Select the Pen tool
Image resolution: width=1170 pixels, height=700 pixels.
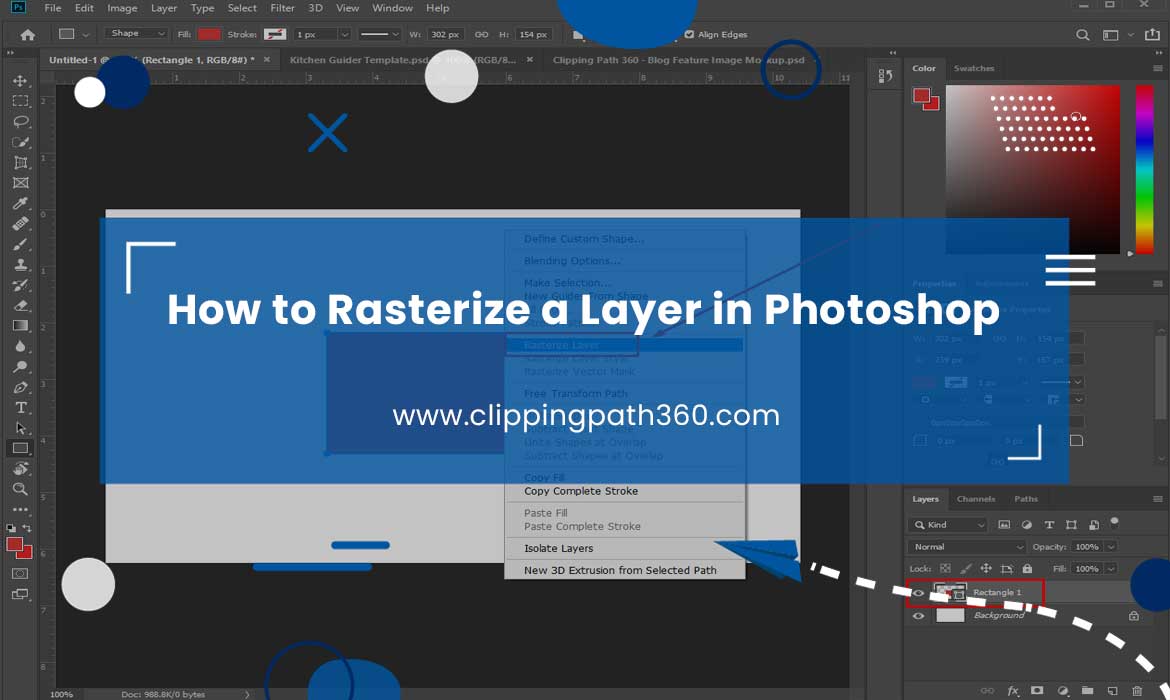pos(20,387)
